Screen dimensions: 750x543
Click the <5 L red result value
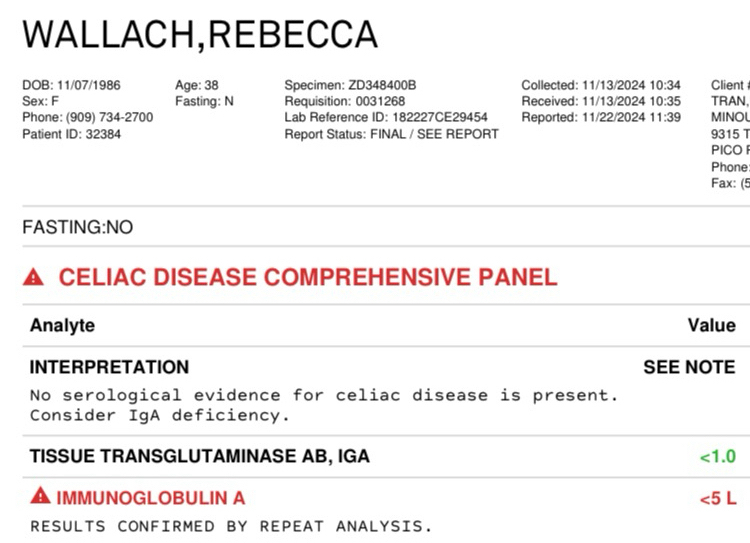click(x=717, y=499)
